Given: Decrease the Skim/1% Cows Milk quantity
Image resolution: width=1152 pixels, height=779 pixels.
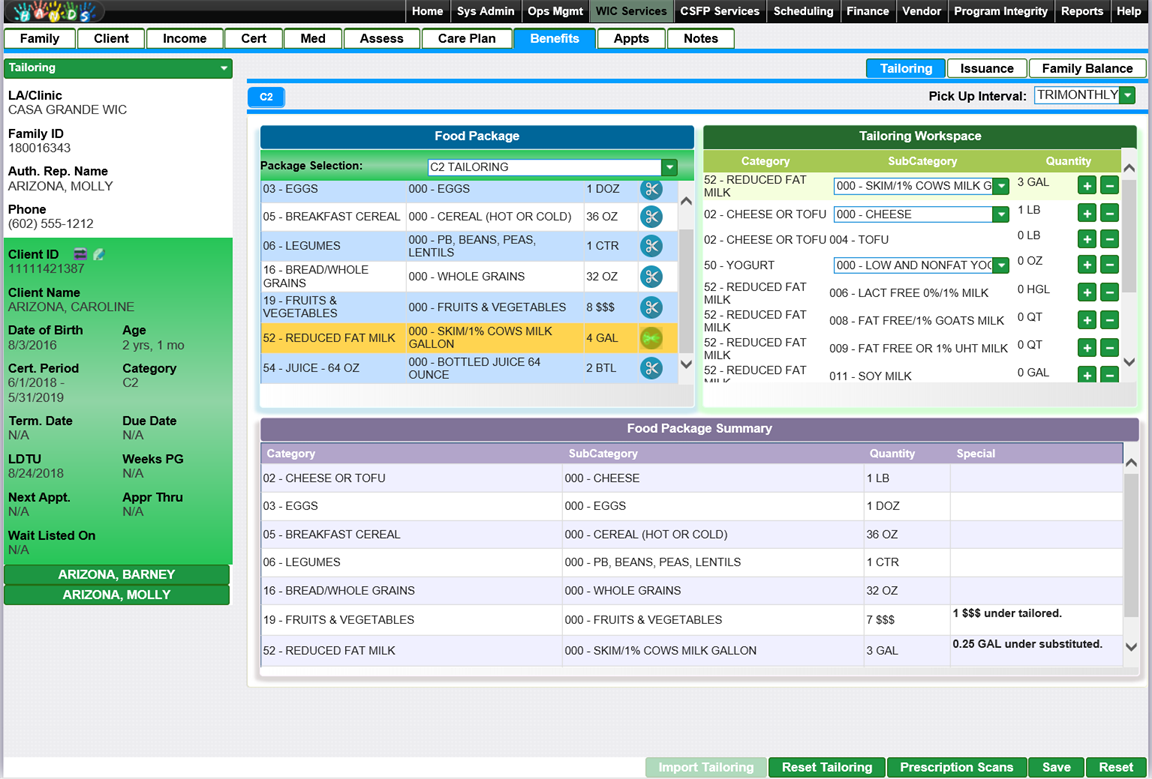Looking at the screenshot, I should [1109, 186].
